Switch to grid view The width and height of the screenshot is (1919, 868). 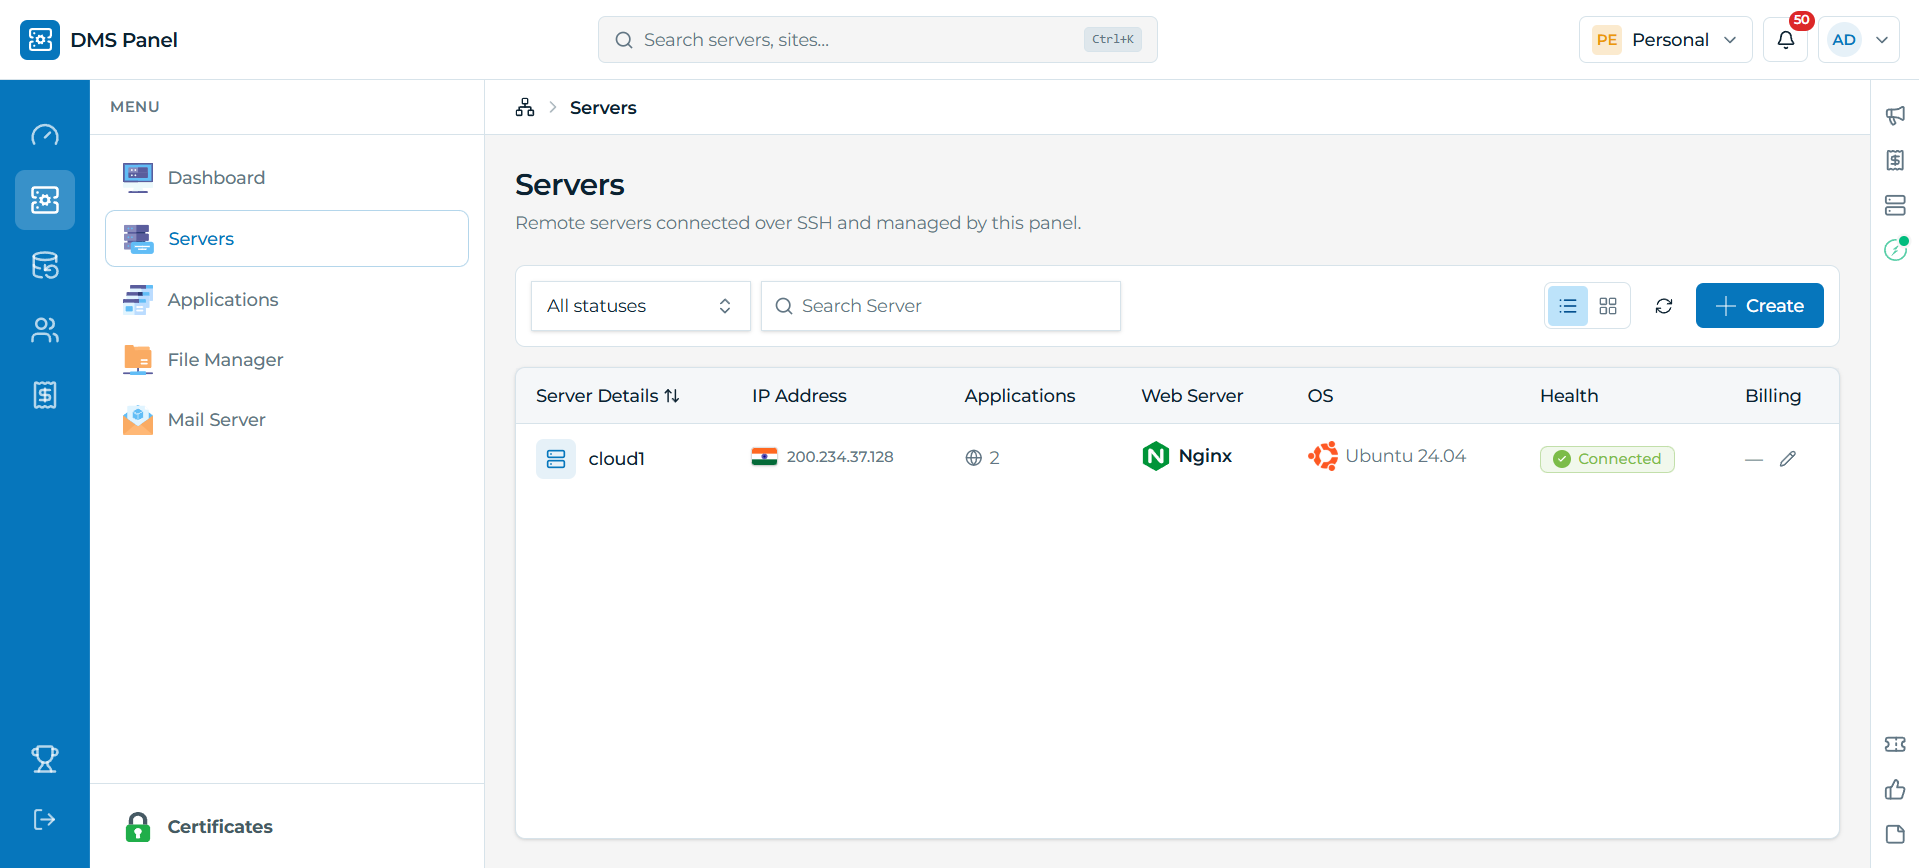(1608, 306)
